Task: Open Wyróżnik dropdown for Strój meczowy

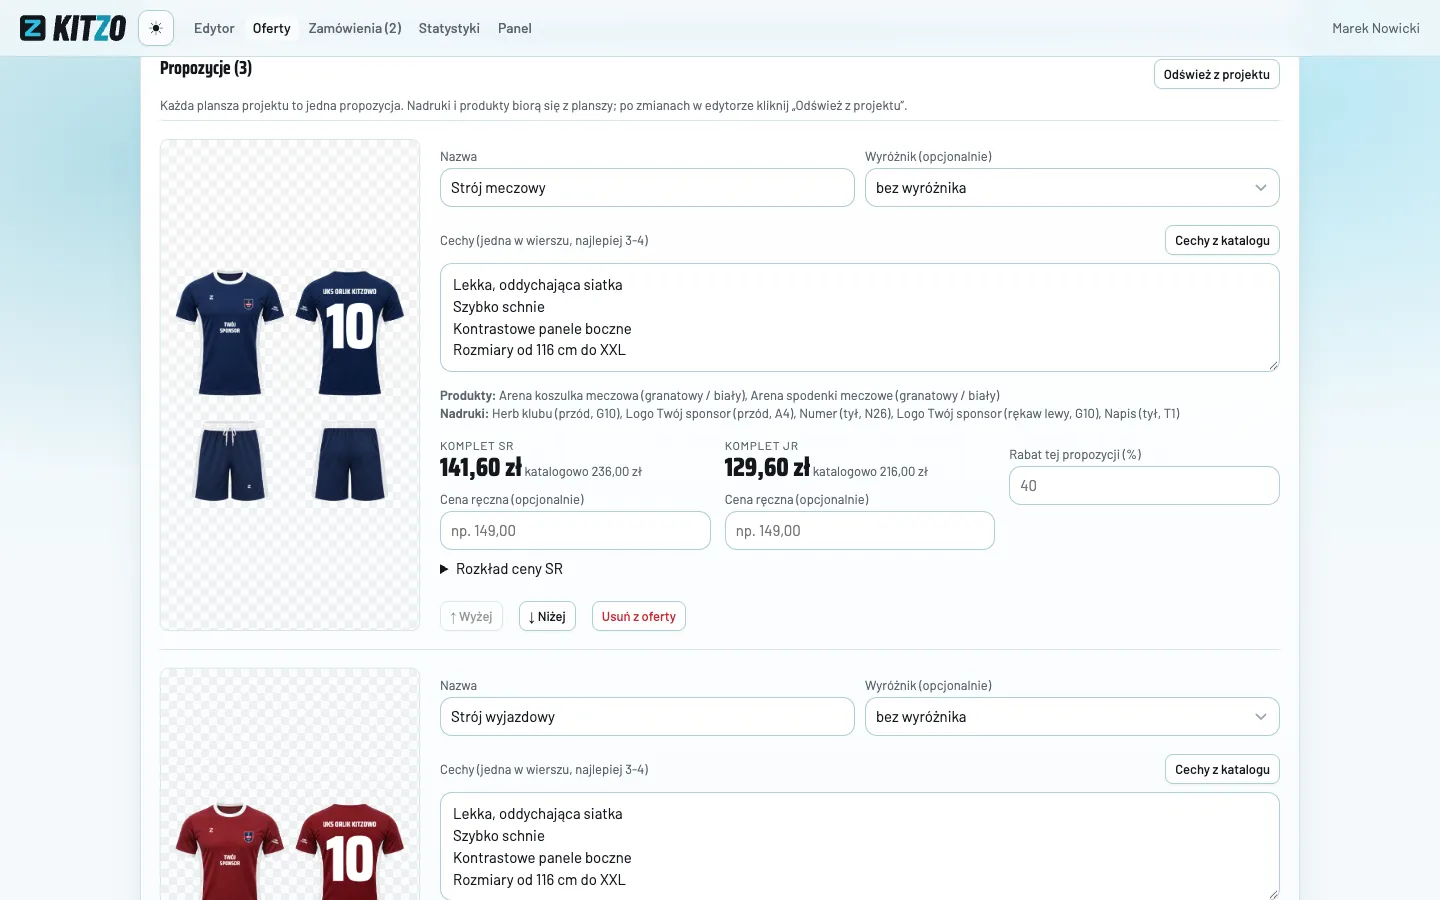Action: [1072, 188]
